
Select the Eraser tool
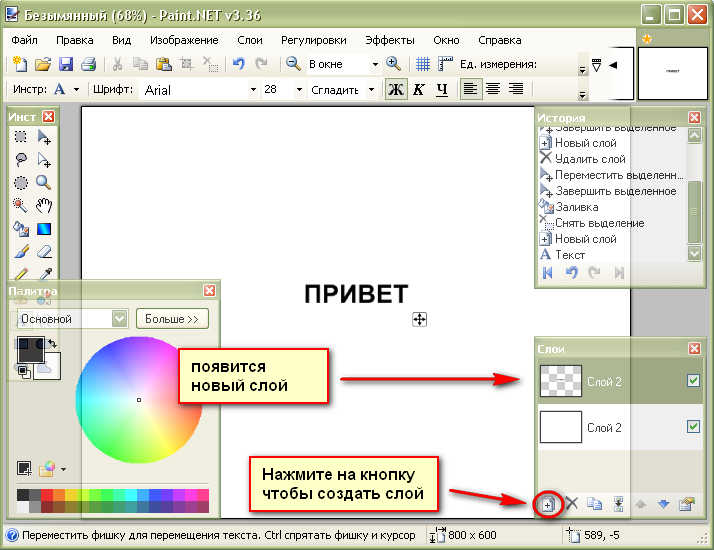click(x=44, y=251)
